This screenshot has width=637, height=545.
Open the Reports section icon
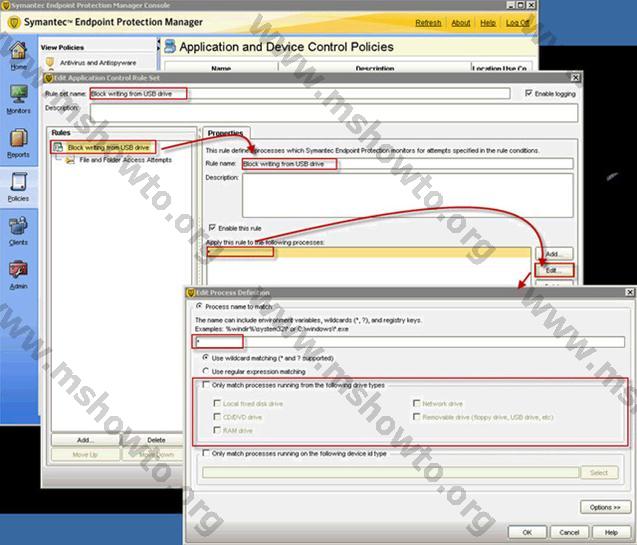pos(19,138)
